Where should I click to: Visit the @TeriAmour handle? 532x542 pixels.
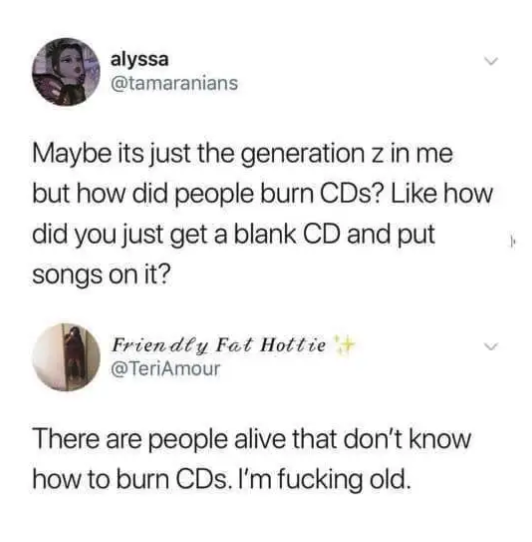[165, 368]
